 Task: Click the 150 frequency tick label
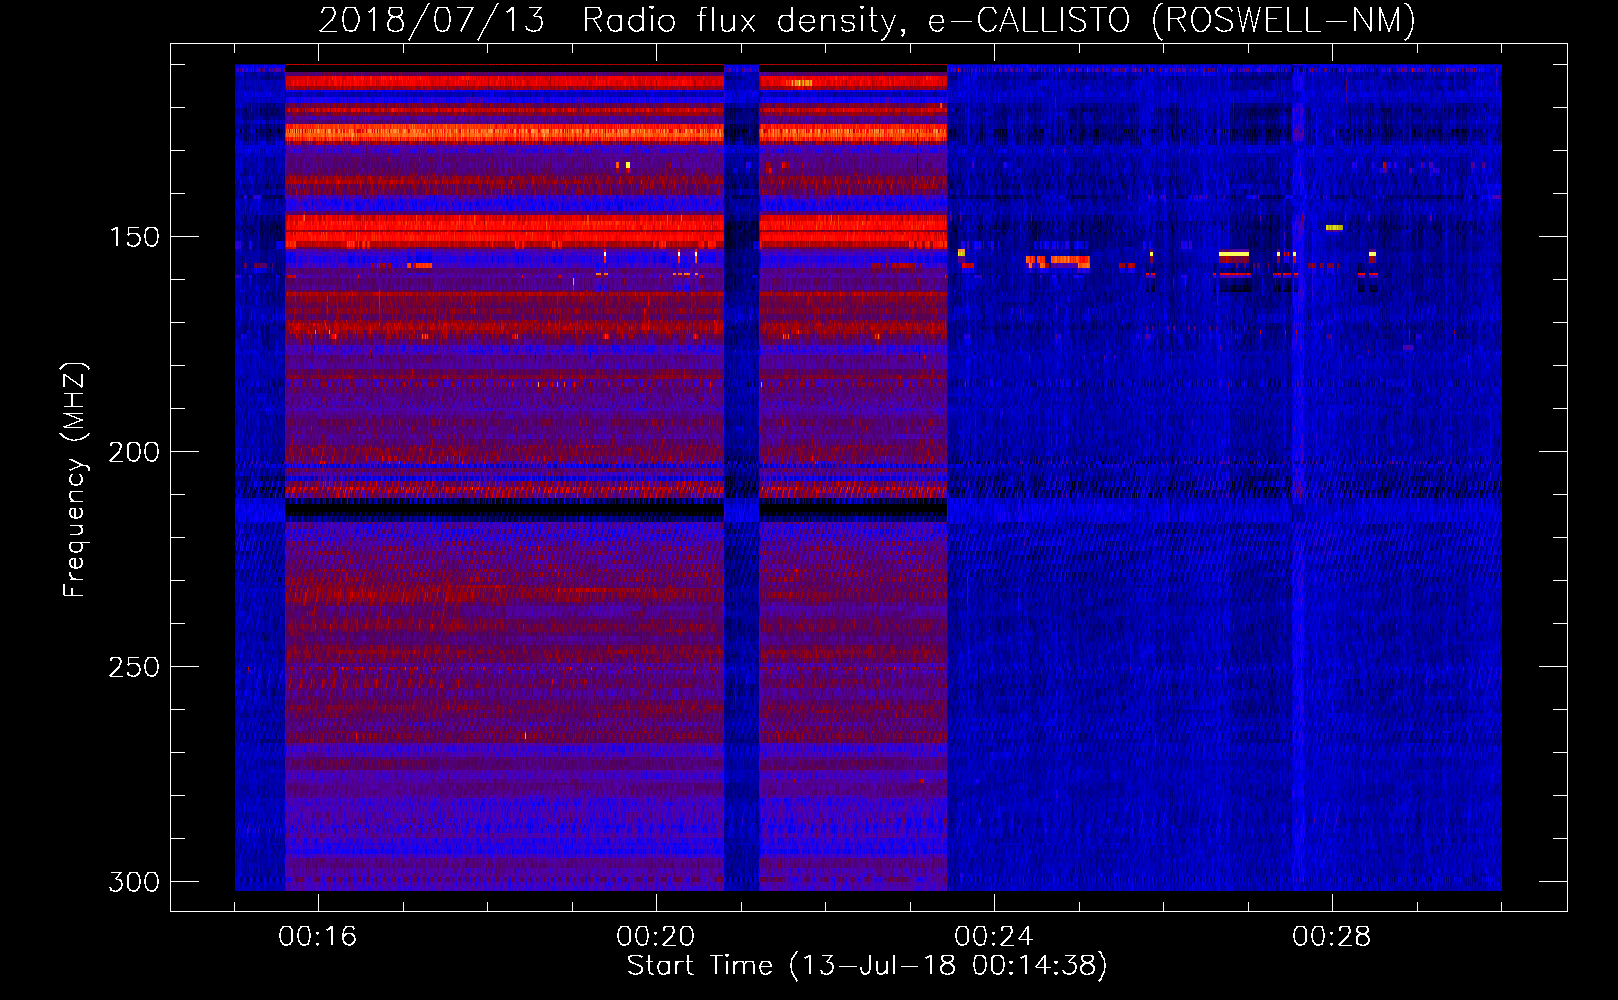click(x=134, y=237)
